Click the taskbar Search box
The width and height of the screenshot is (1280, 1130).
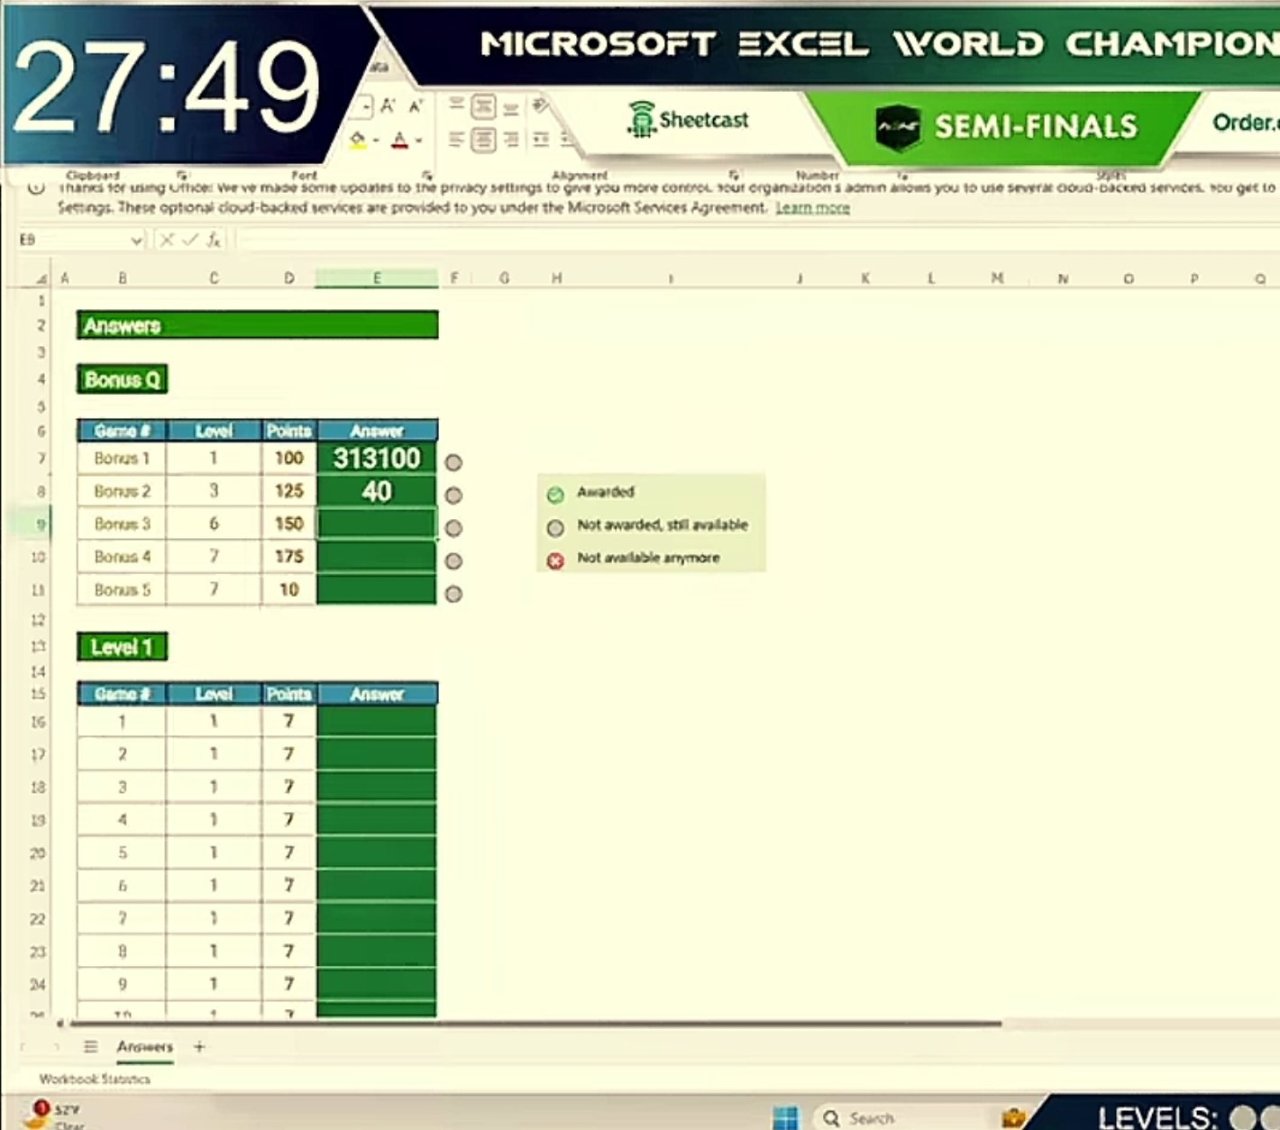click(906, 1117)
